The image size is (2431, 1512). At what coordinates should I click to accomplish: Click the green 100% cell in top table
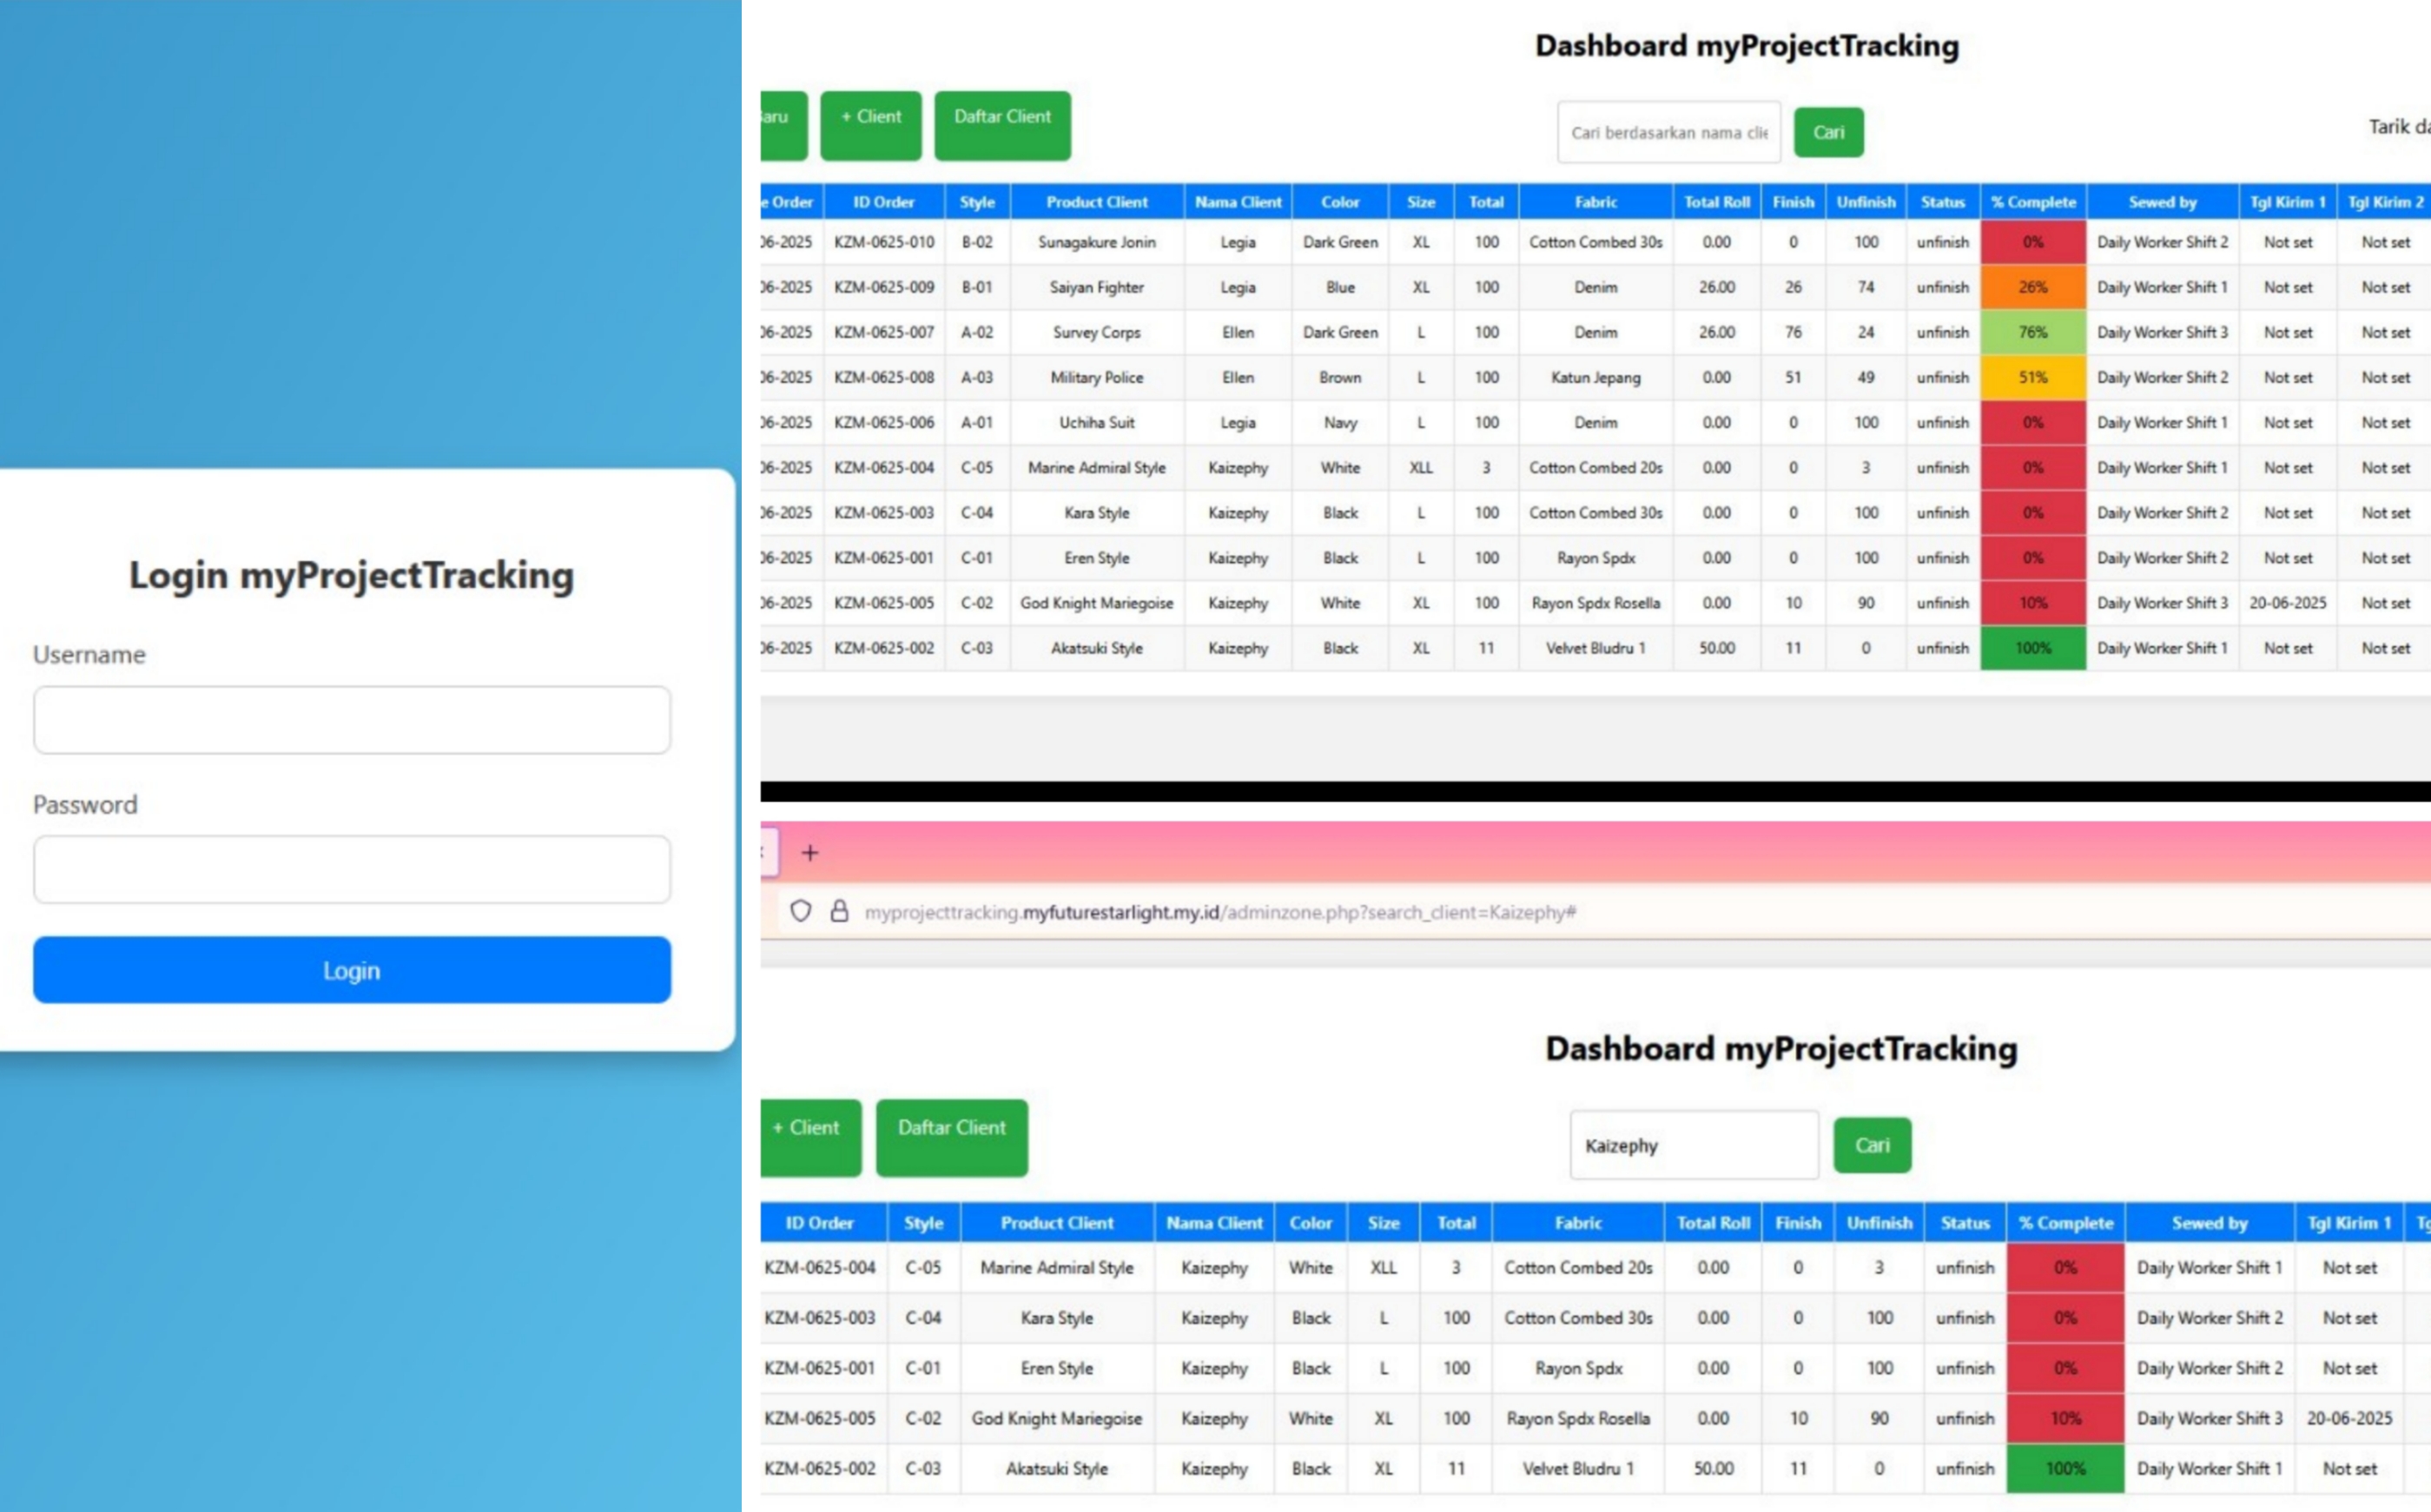(x=2033, y=648)
